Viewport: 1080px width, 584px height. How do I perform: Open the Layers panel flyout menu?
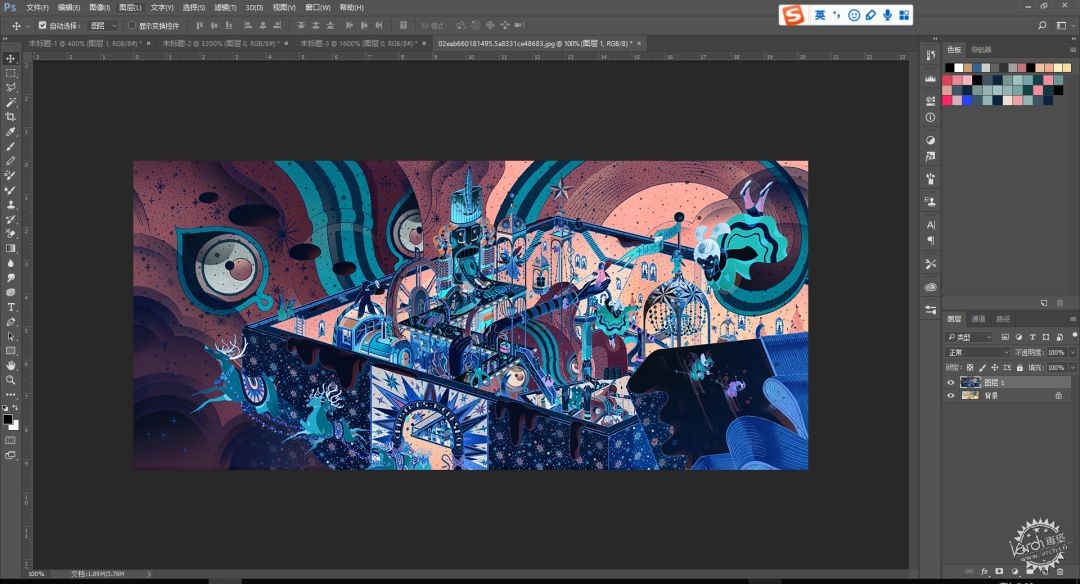(x=1072, y=319)
